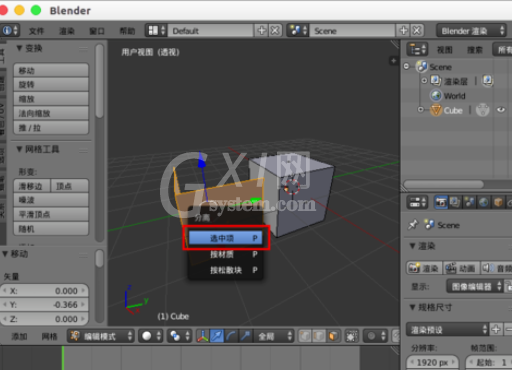Open the 3D view 网格 menu
This screenshot has height=370, width=512.
coord(49,336)
